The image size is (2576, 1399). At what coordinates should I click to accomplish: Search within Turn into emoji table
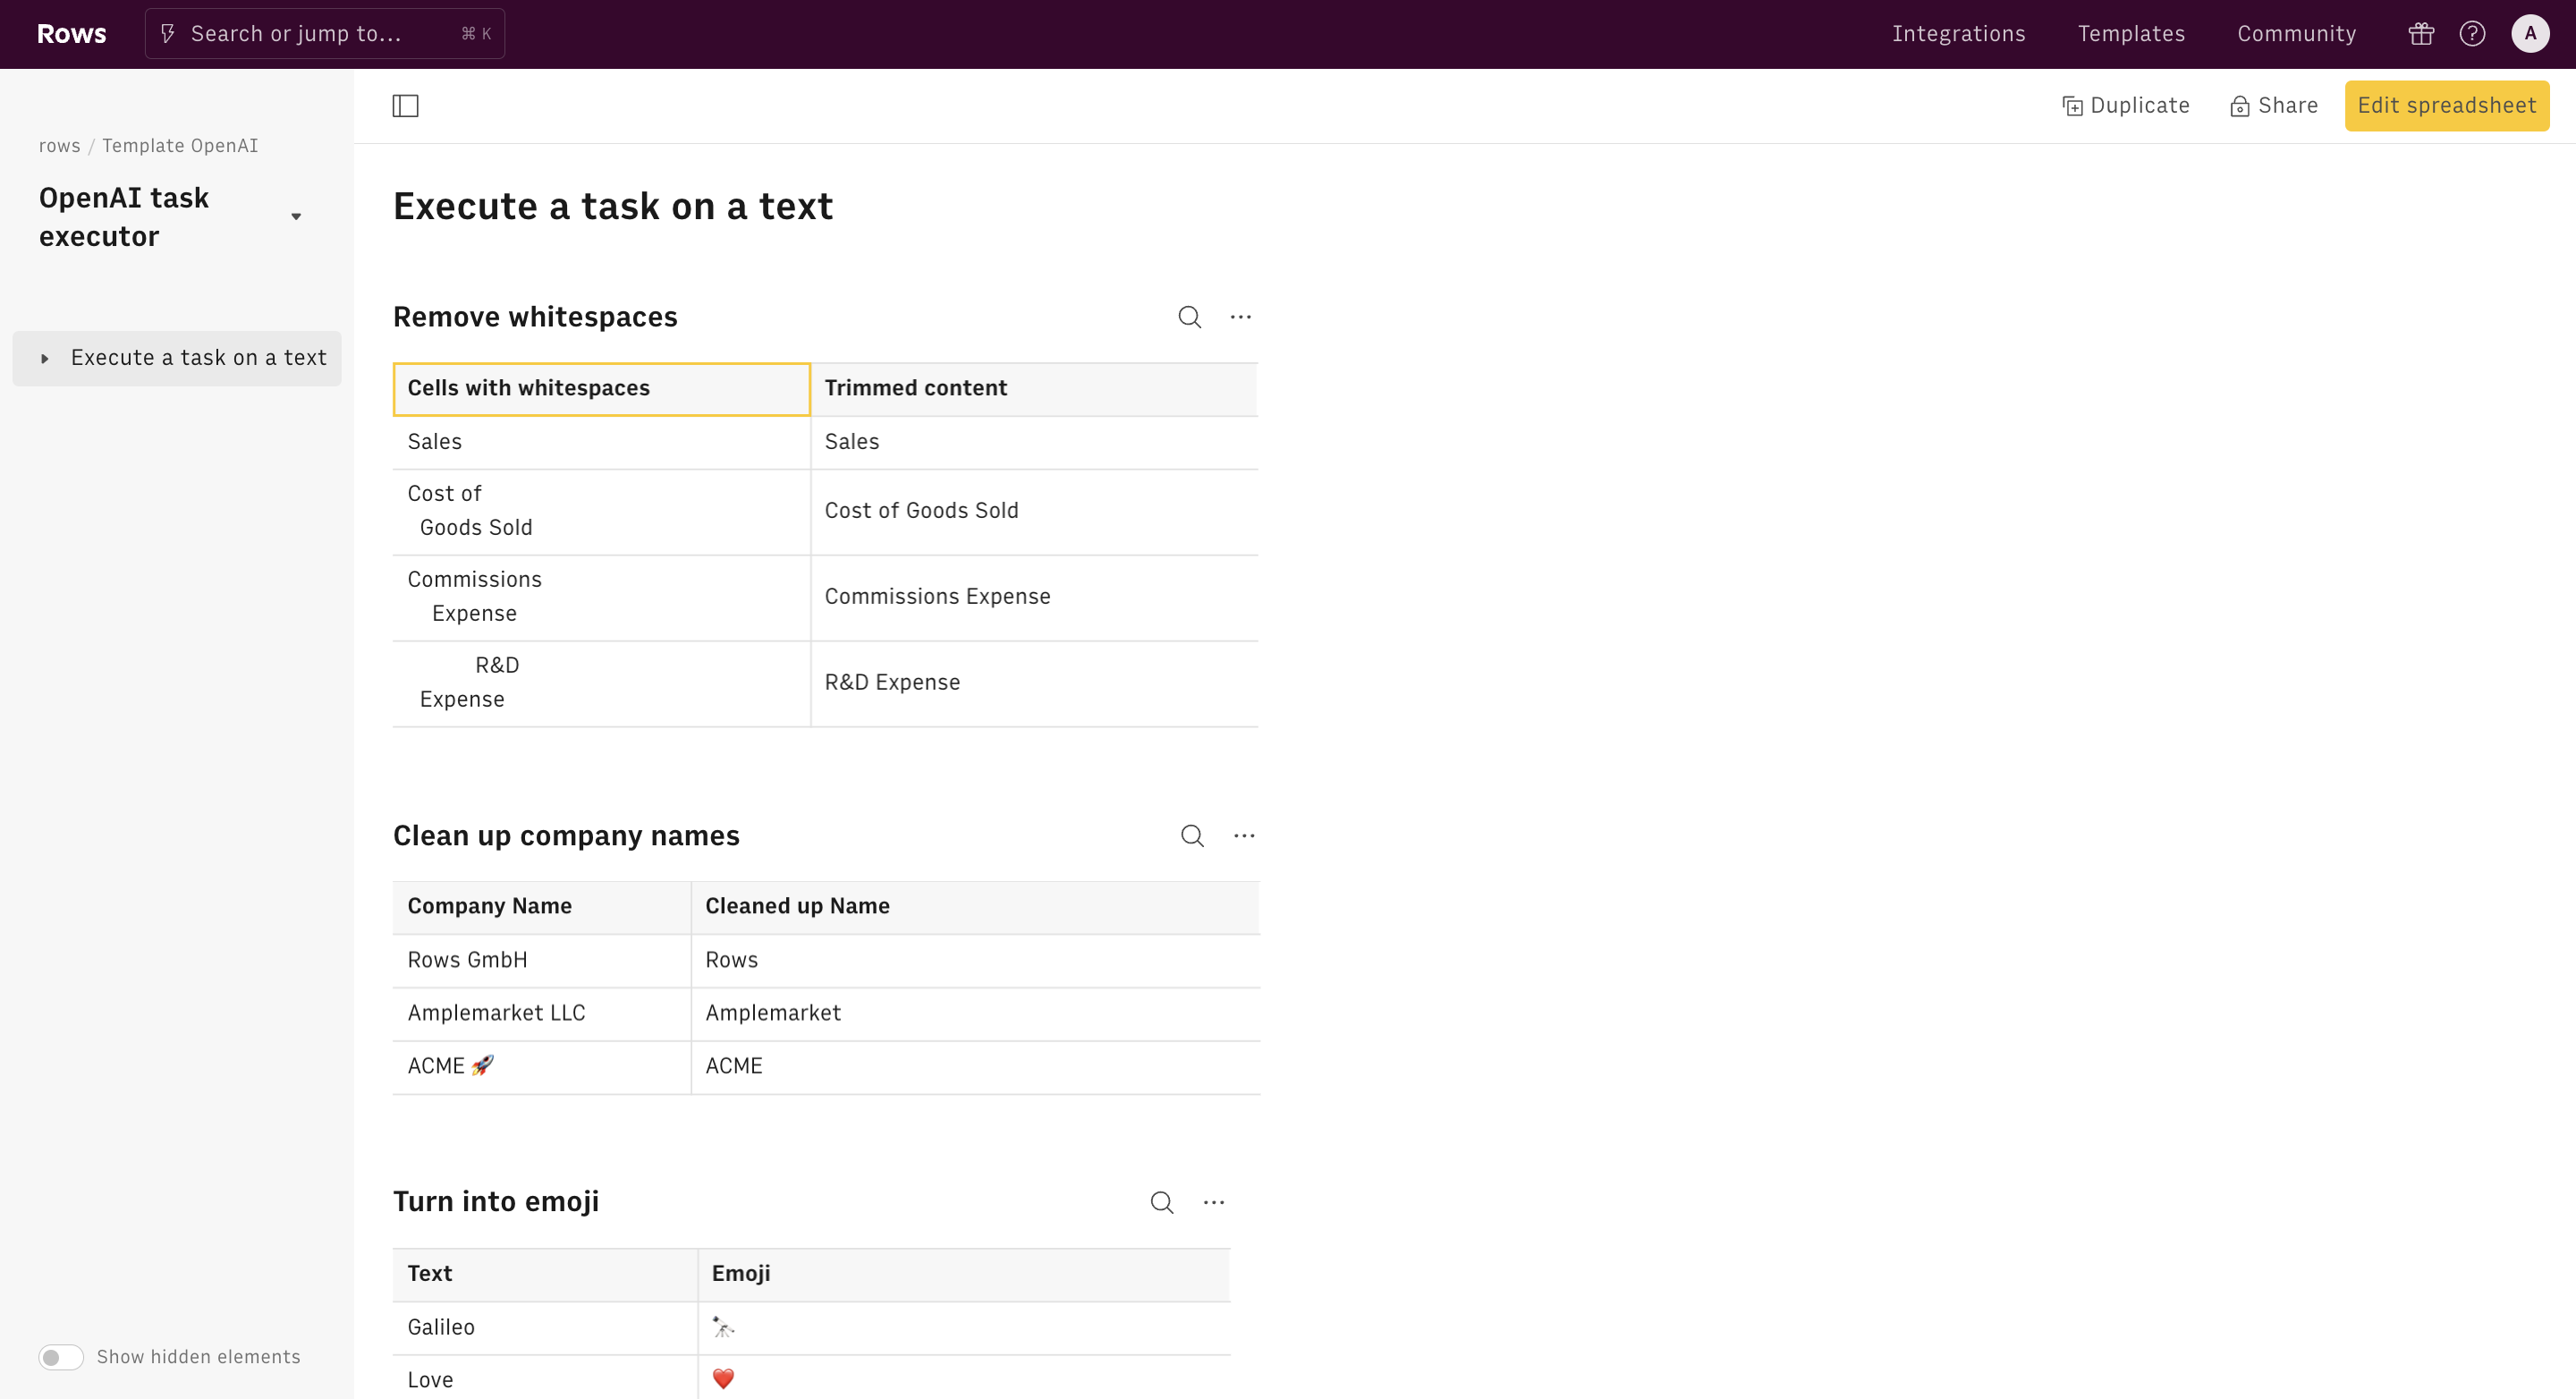point(1161,1202)
